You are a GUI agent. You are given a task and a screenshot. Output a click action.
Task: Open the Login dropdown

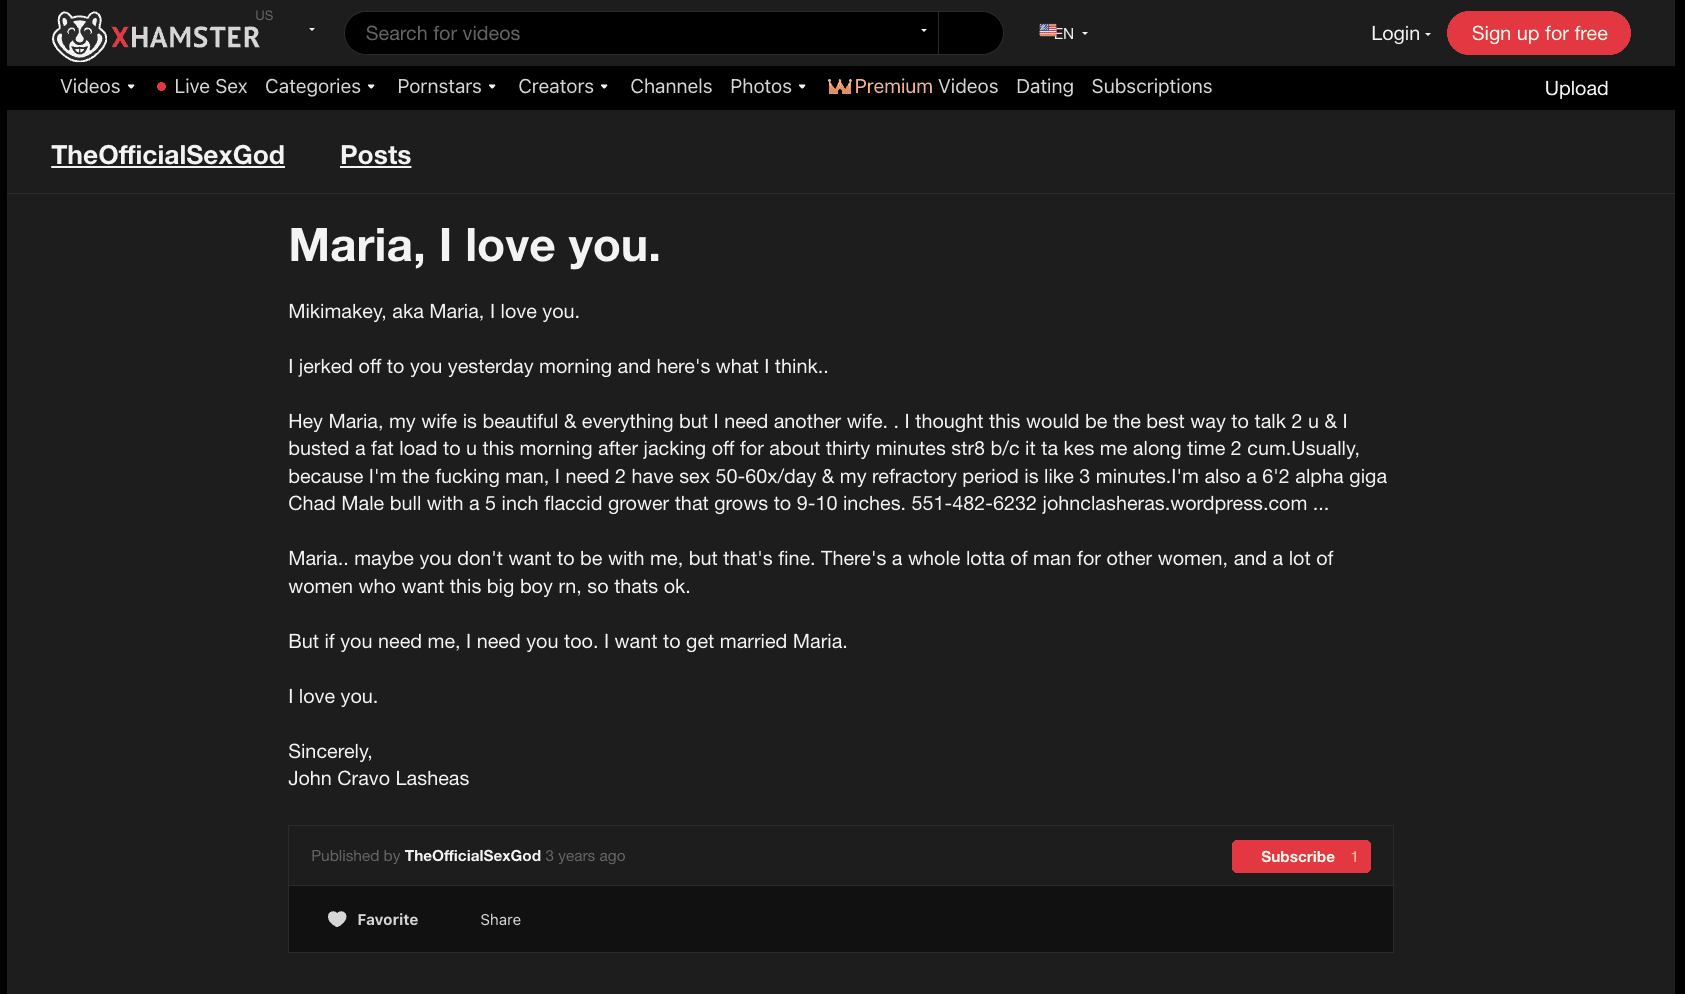pos(1401,33)
